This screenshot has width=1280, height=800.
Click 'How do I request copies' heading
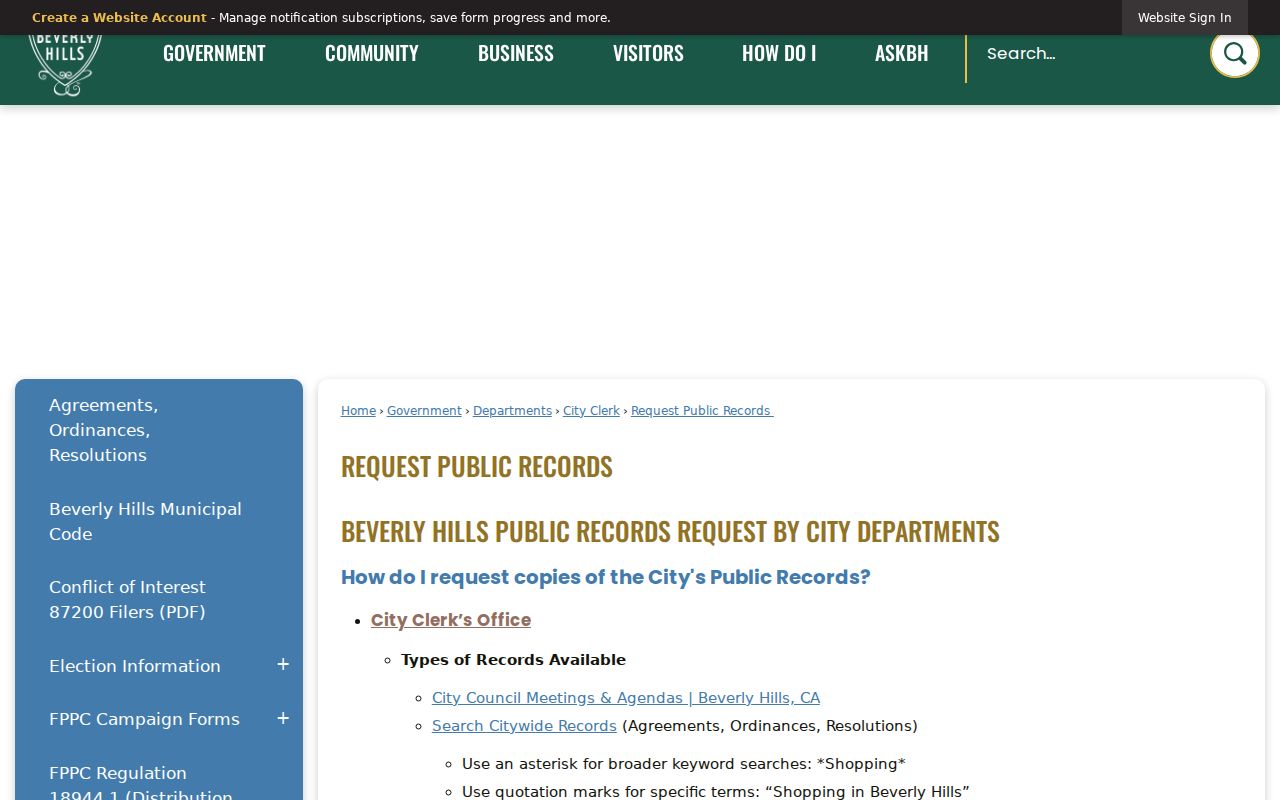pos(606,577)
